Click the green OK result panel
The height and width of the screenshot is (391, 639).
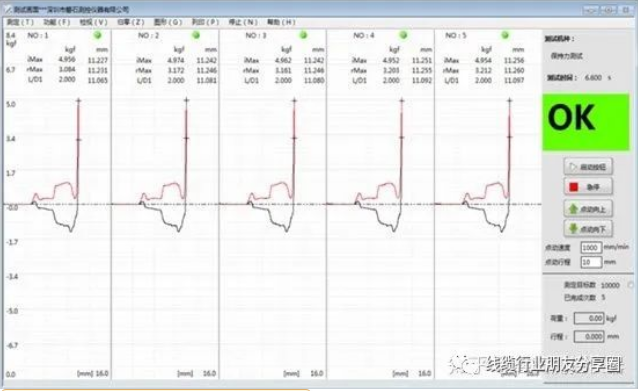click(x=586, y=122)
